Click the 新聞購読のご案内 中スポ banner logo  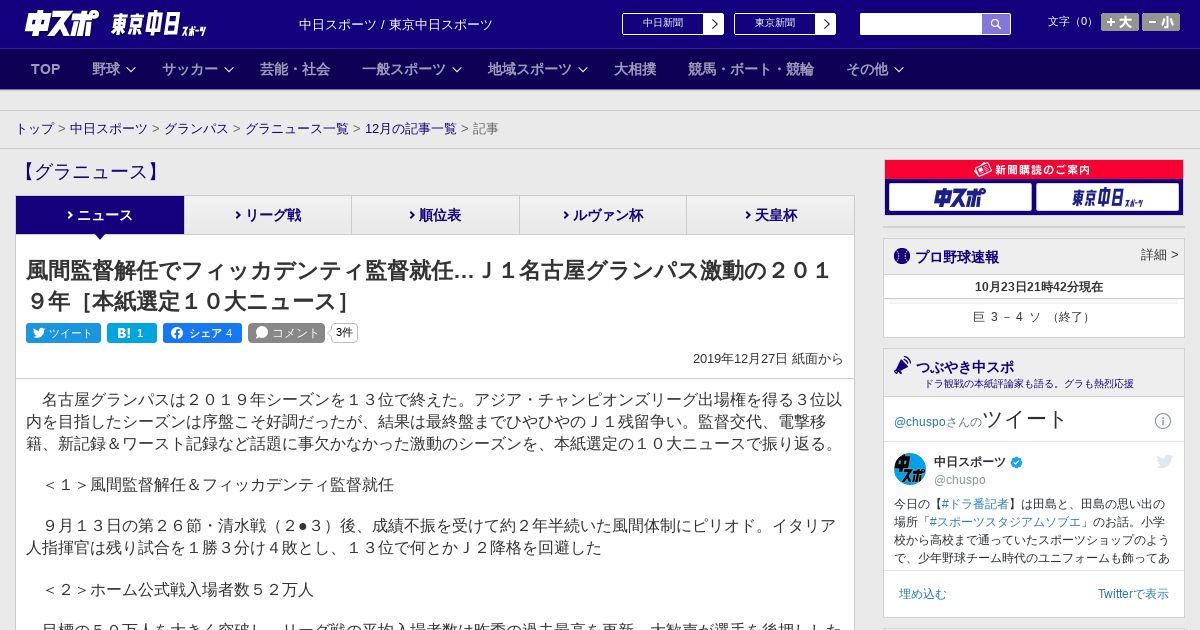point(960,197)
